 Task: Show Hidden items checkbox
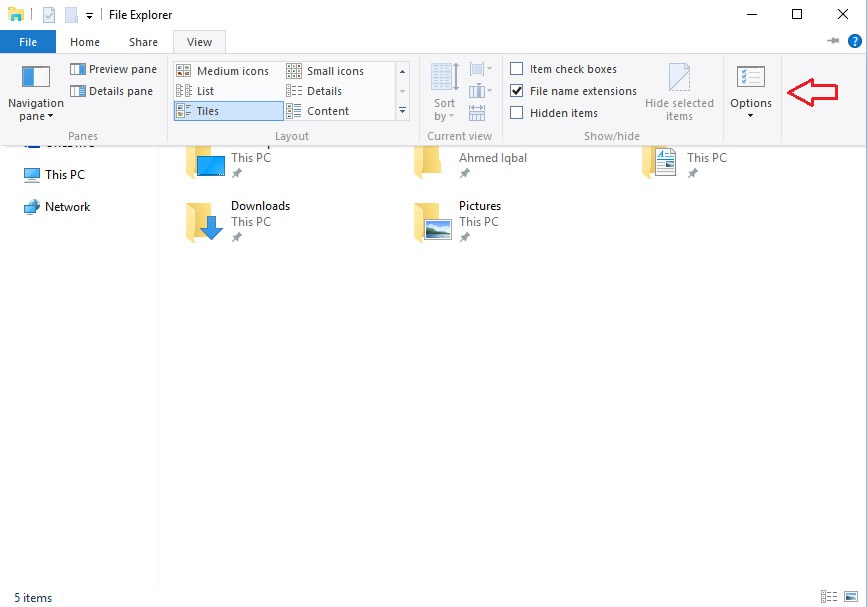click(517, 113)
